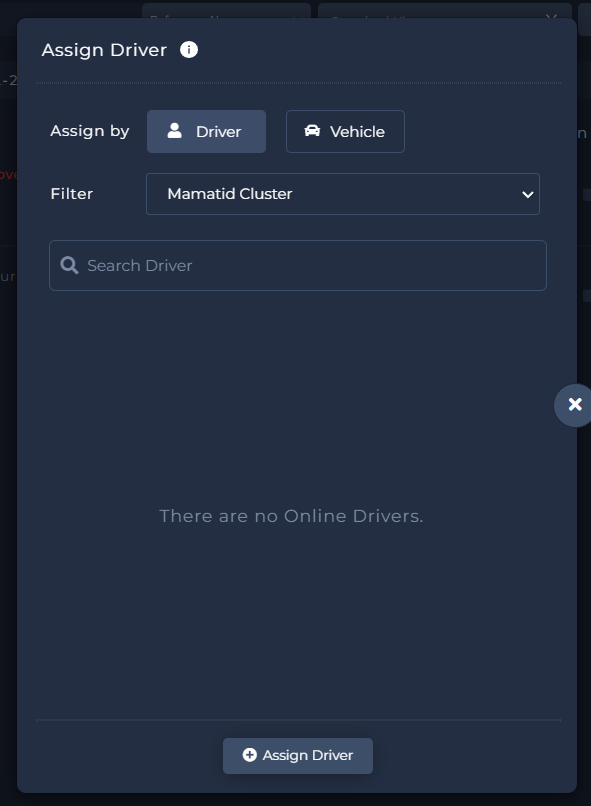Select assign by Driver option
This screenshot has width=591, height=806.
206,132
